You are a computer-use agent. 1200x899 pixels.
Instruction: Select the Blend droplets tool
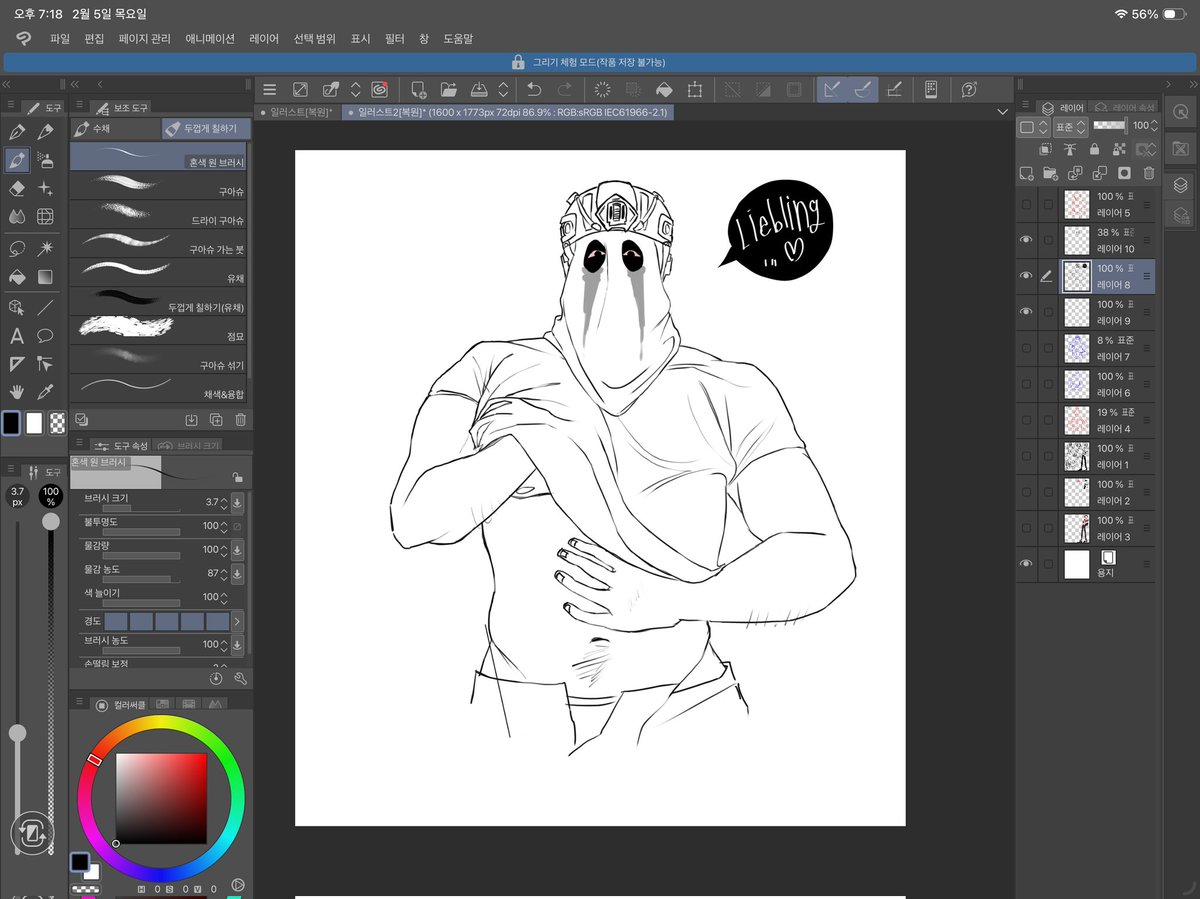(17, 216)
